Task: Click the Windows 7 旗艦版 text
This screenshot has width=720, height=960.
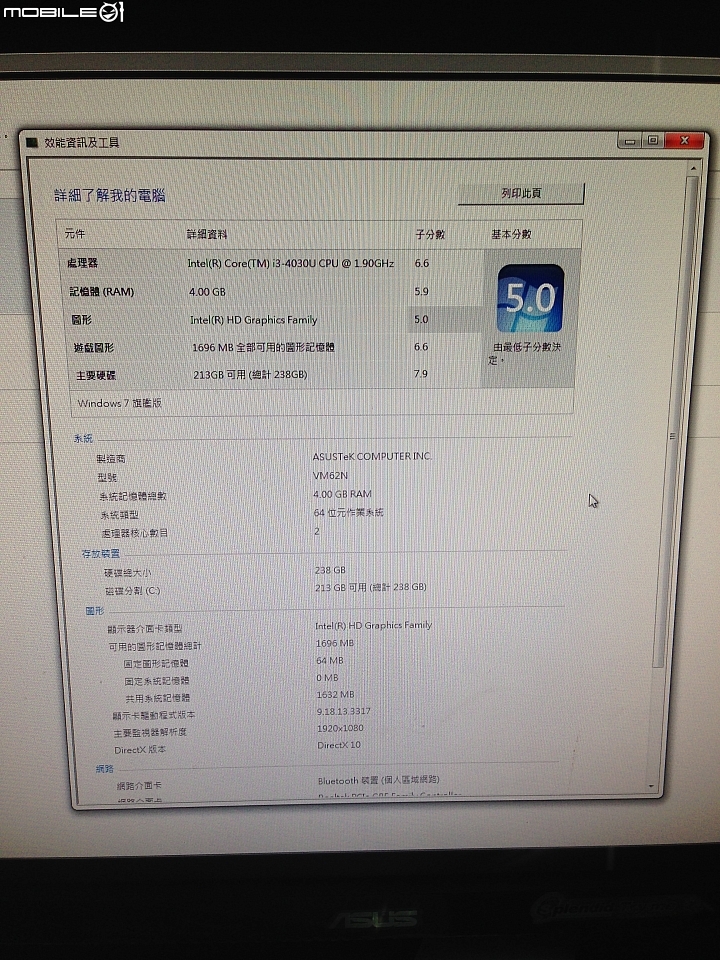Action: tap(120, 403)
